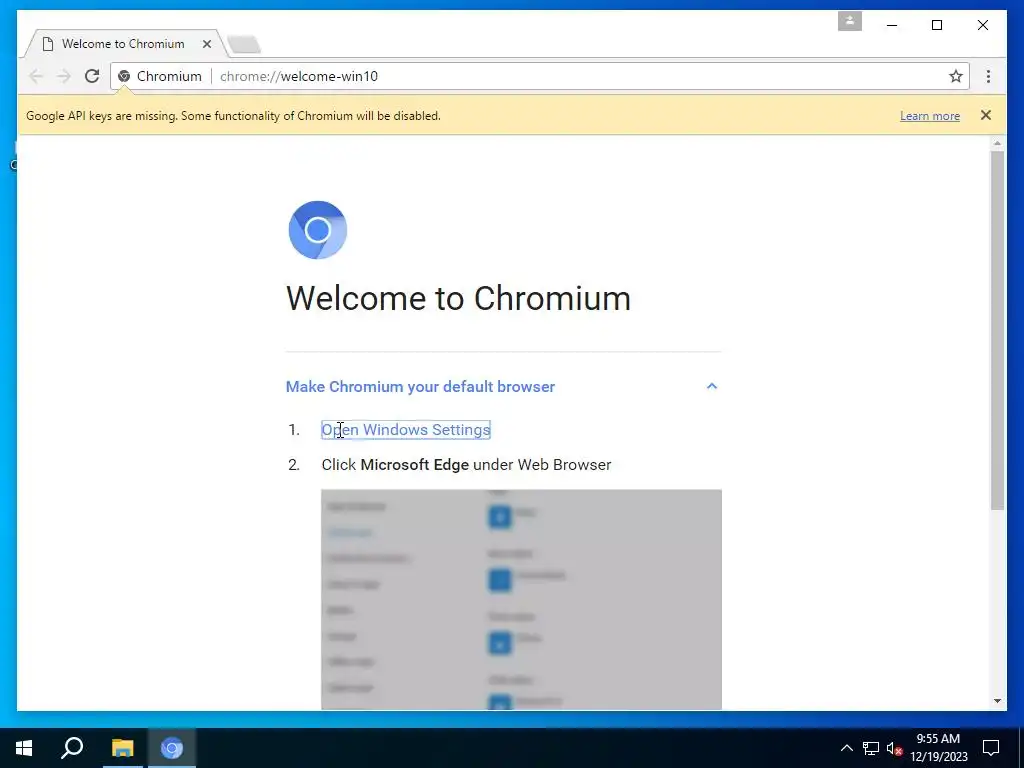Open the Windows Start menu
The height and width of the screenshot is (768, 1024).
pos(24,748)
